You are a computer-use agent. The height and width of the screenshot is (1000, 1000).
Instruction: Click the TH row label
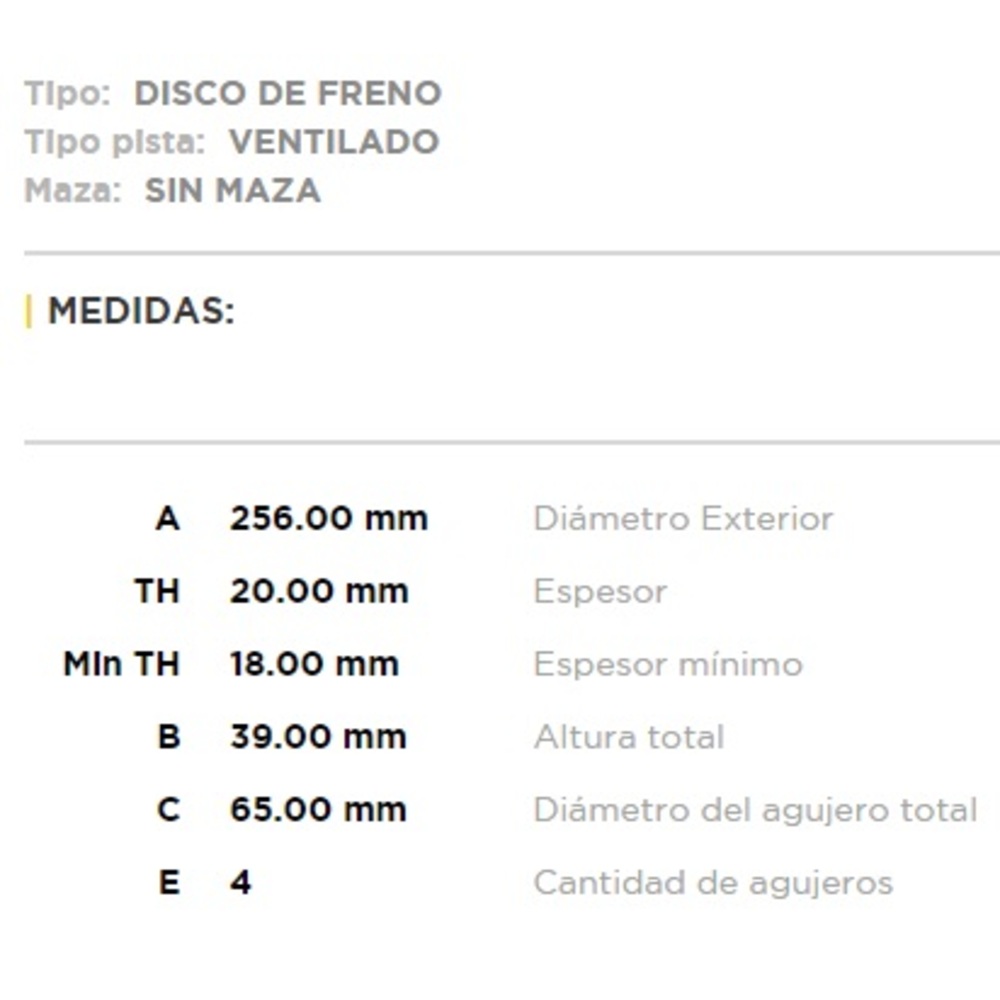(x=157, y=591)
